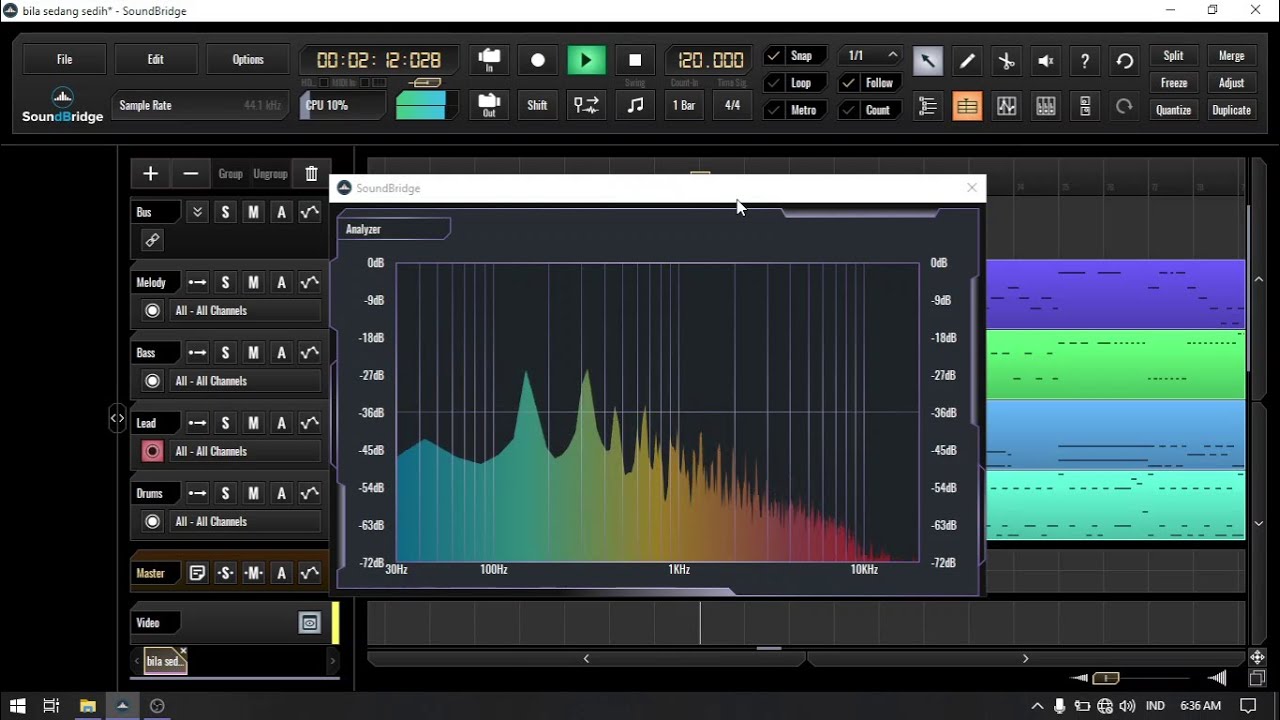Toggle the Metro checkbox
Viewport: 1280px width, 720px height.
[773, 110]
